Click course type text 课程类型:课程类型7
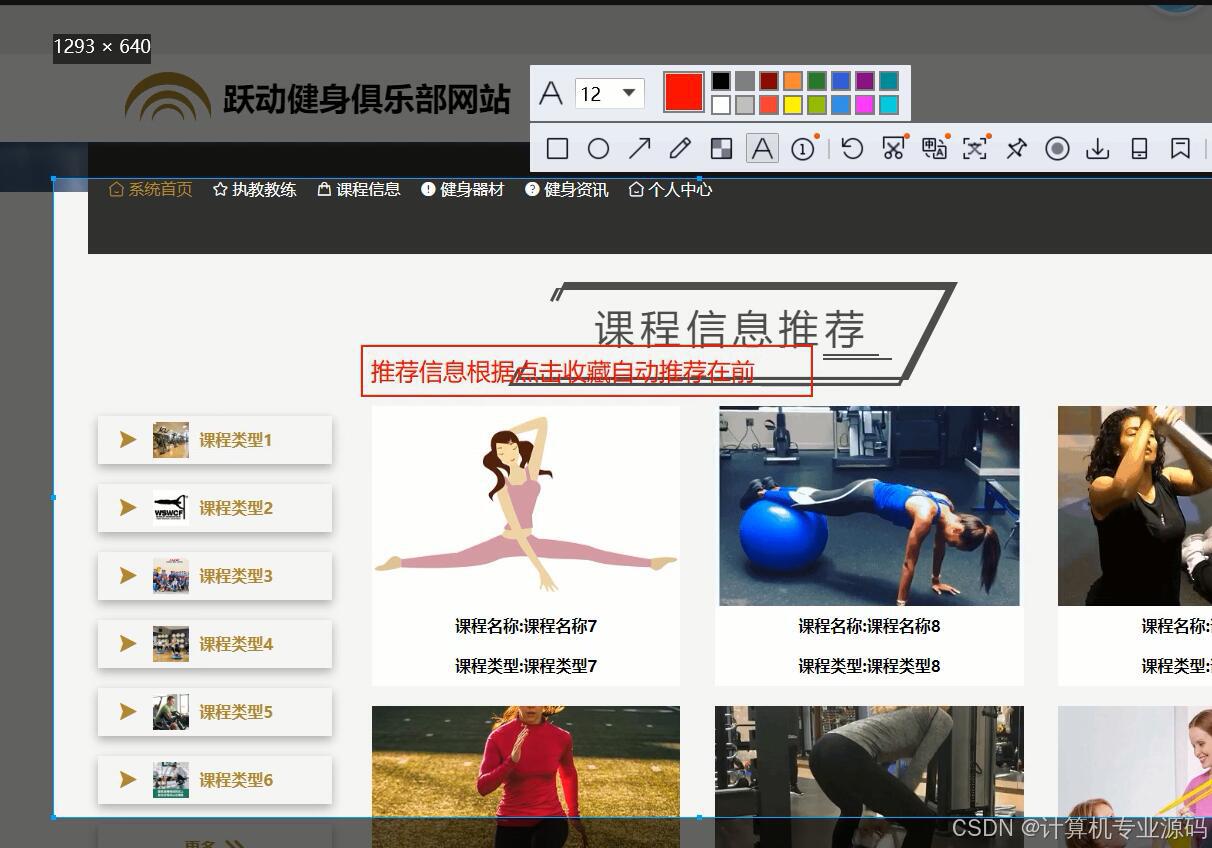 (x=526, y=666)
